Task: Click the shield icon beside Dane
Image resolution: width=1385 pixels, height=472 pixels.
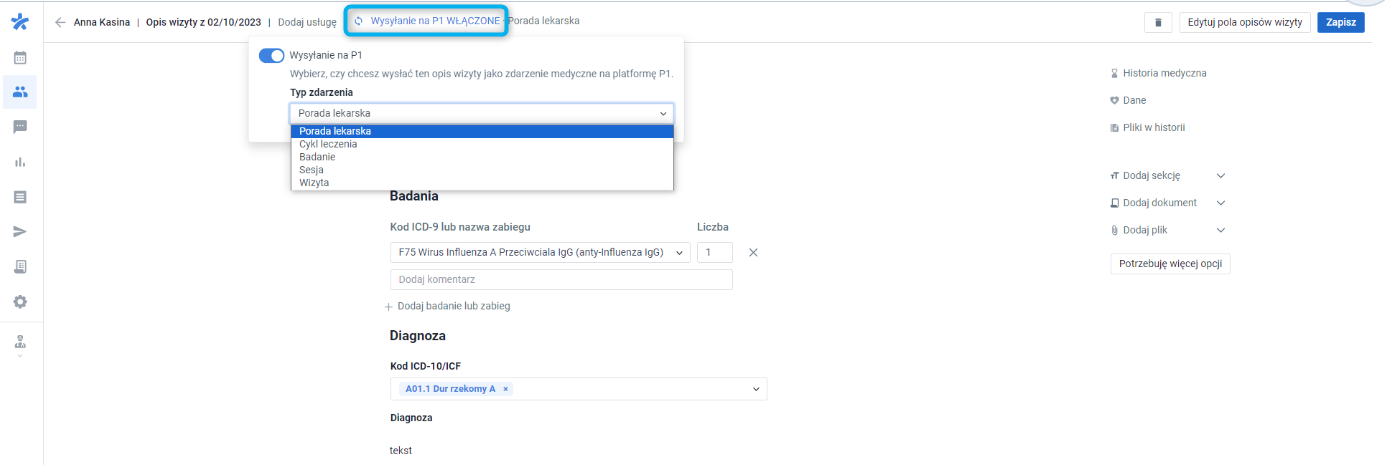Action: [1114, 101]
